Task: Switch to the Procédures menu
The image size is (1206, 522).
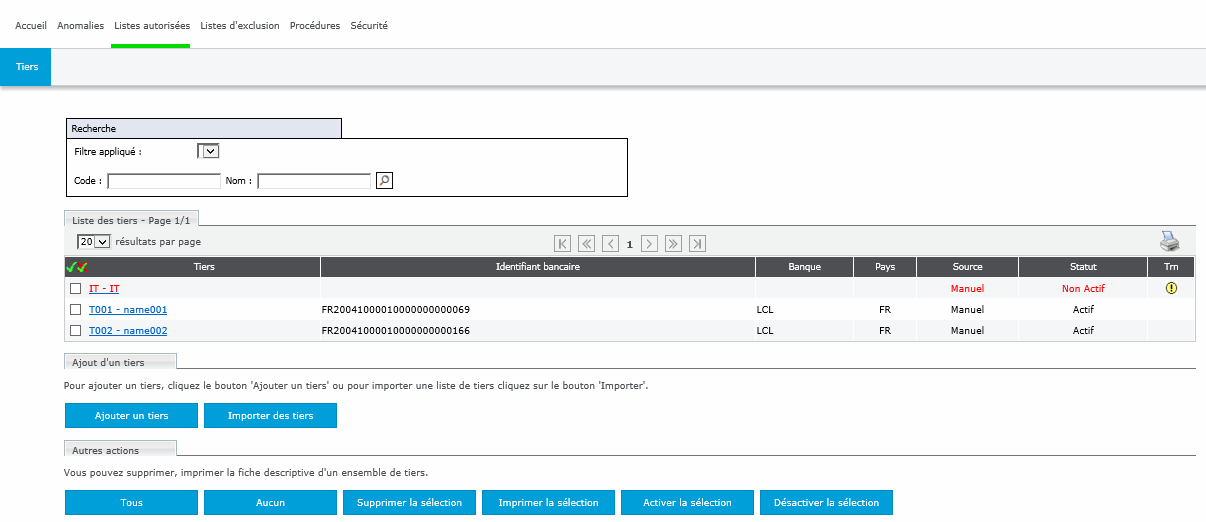Action: coord(314,25)
